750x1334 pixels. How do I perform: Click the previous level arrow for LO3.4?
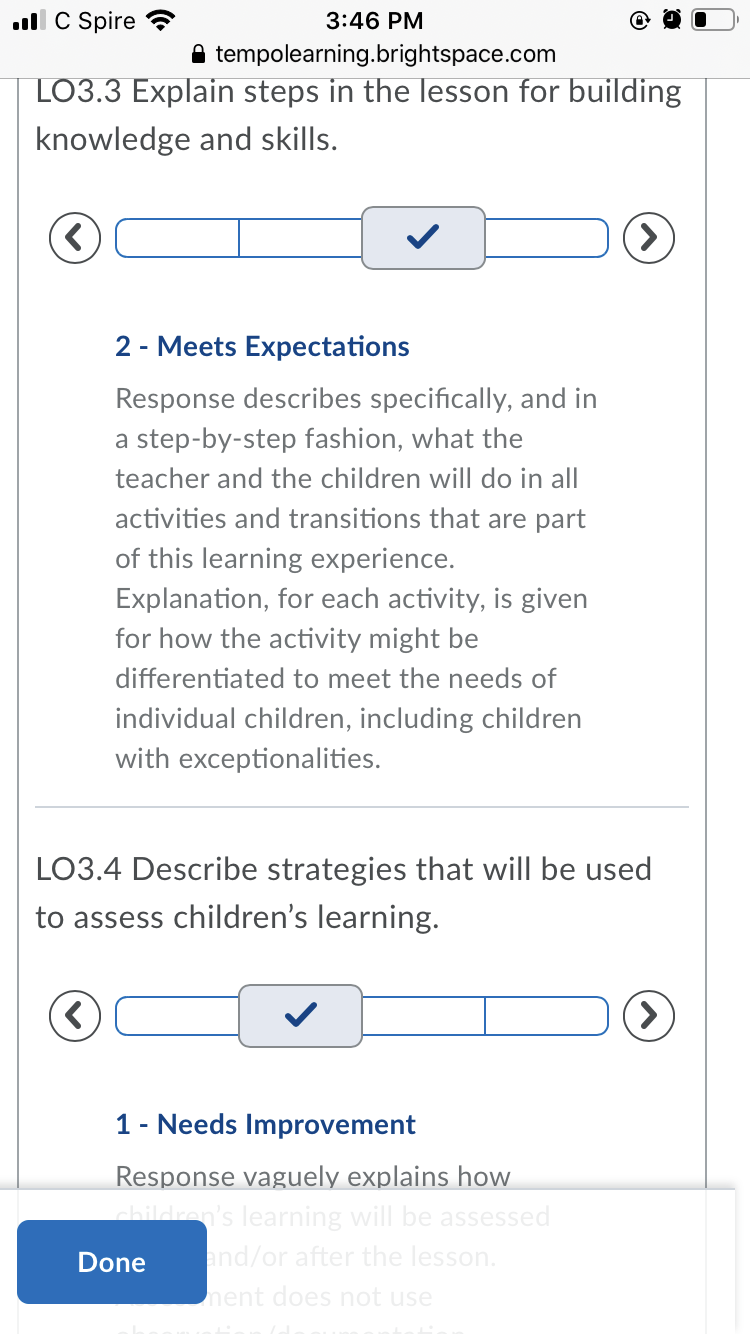76,1016
